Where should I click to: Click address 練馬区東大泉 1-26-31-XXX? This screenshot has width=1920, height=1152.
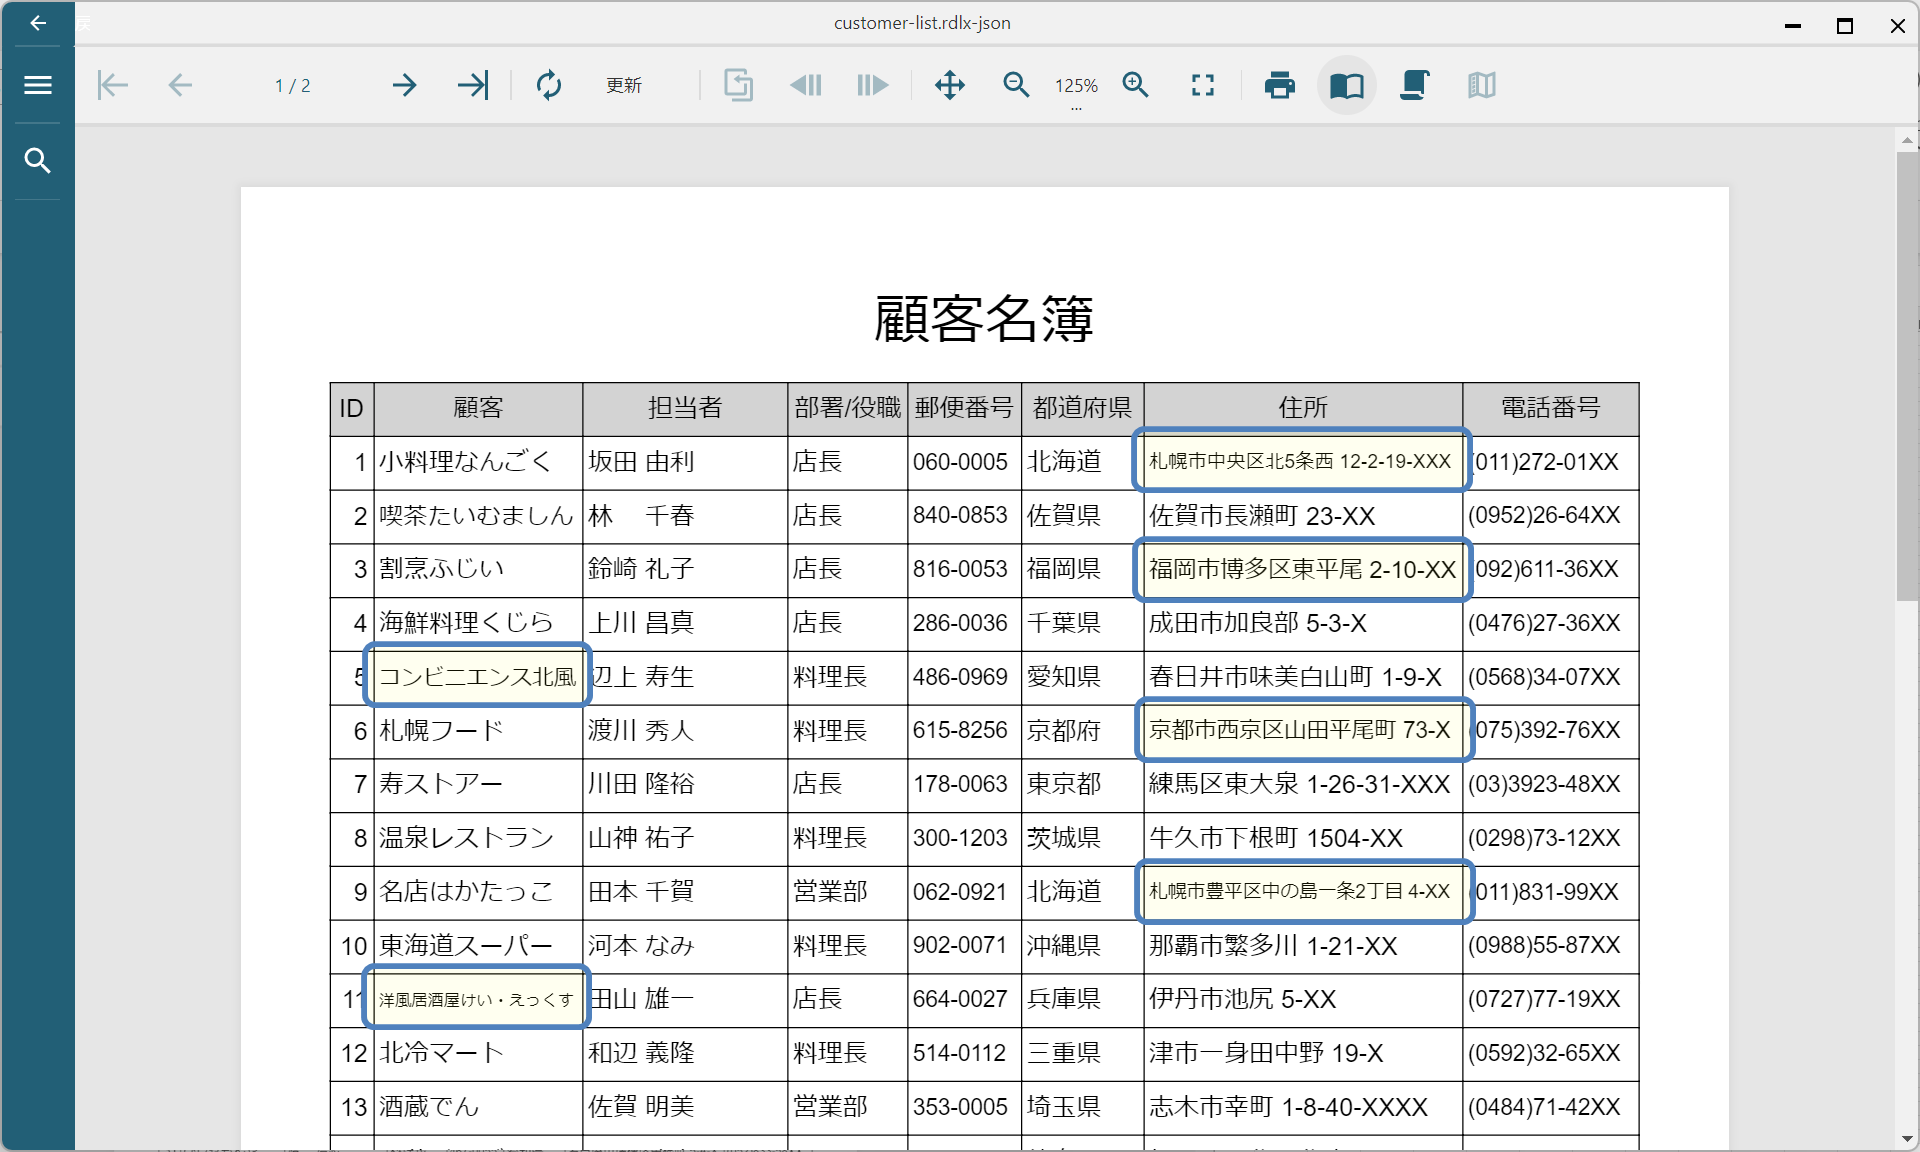[1299, 784]
